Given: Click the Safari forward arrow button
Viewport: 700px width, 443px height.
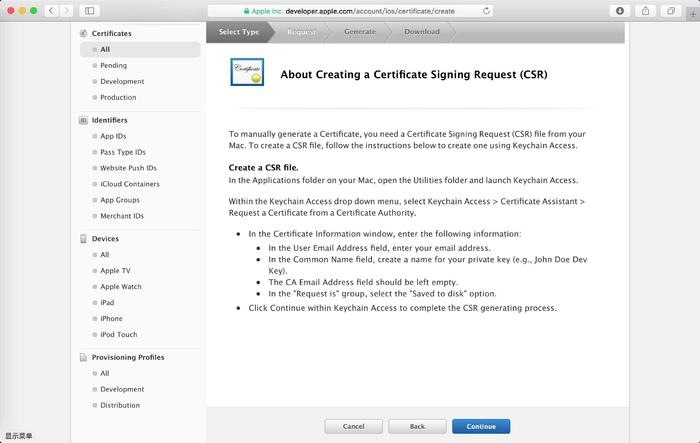Looking at the screenshot, I should point(67,10).
